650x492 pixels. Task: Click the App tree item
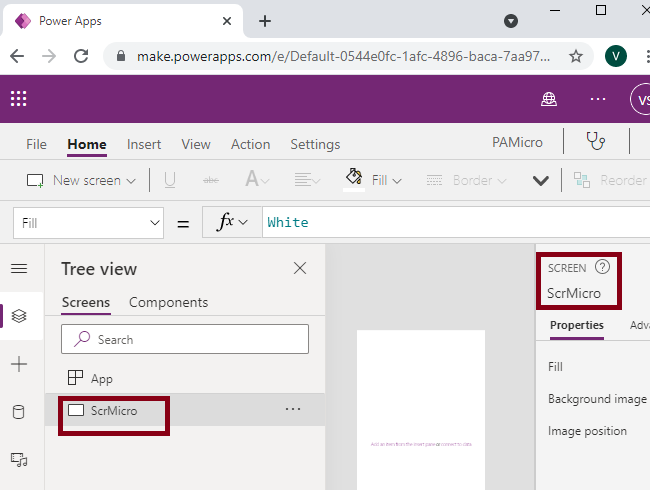(185, 378)
